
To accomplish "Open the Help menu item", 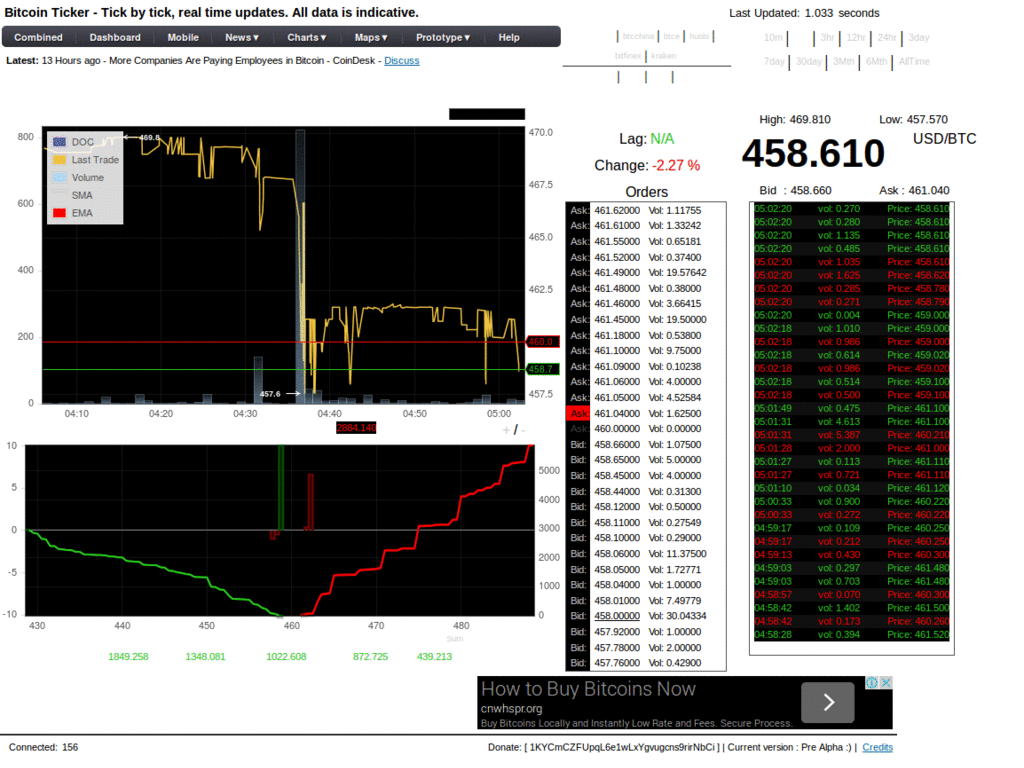I will (509, 37).
